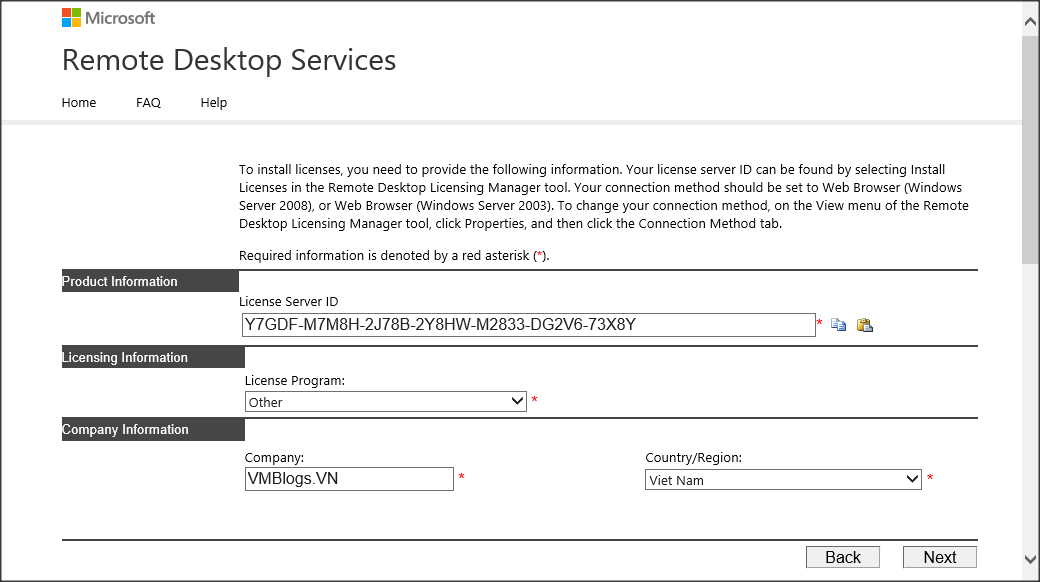1040x582 pixels.
Task: Open the FAQ page
Action: pyautogui.click(x=148, y=102)
